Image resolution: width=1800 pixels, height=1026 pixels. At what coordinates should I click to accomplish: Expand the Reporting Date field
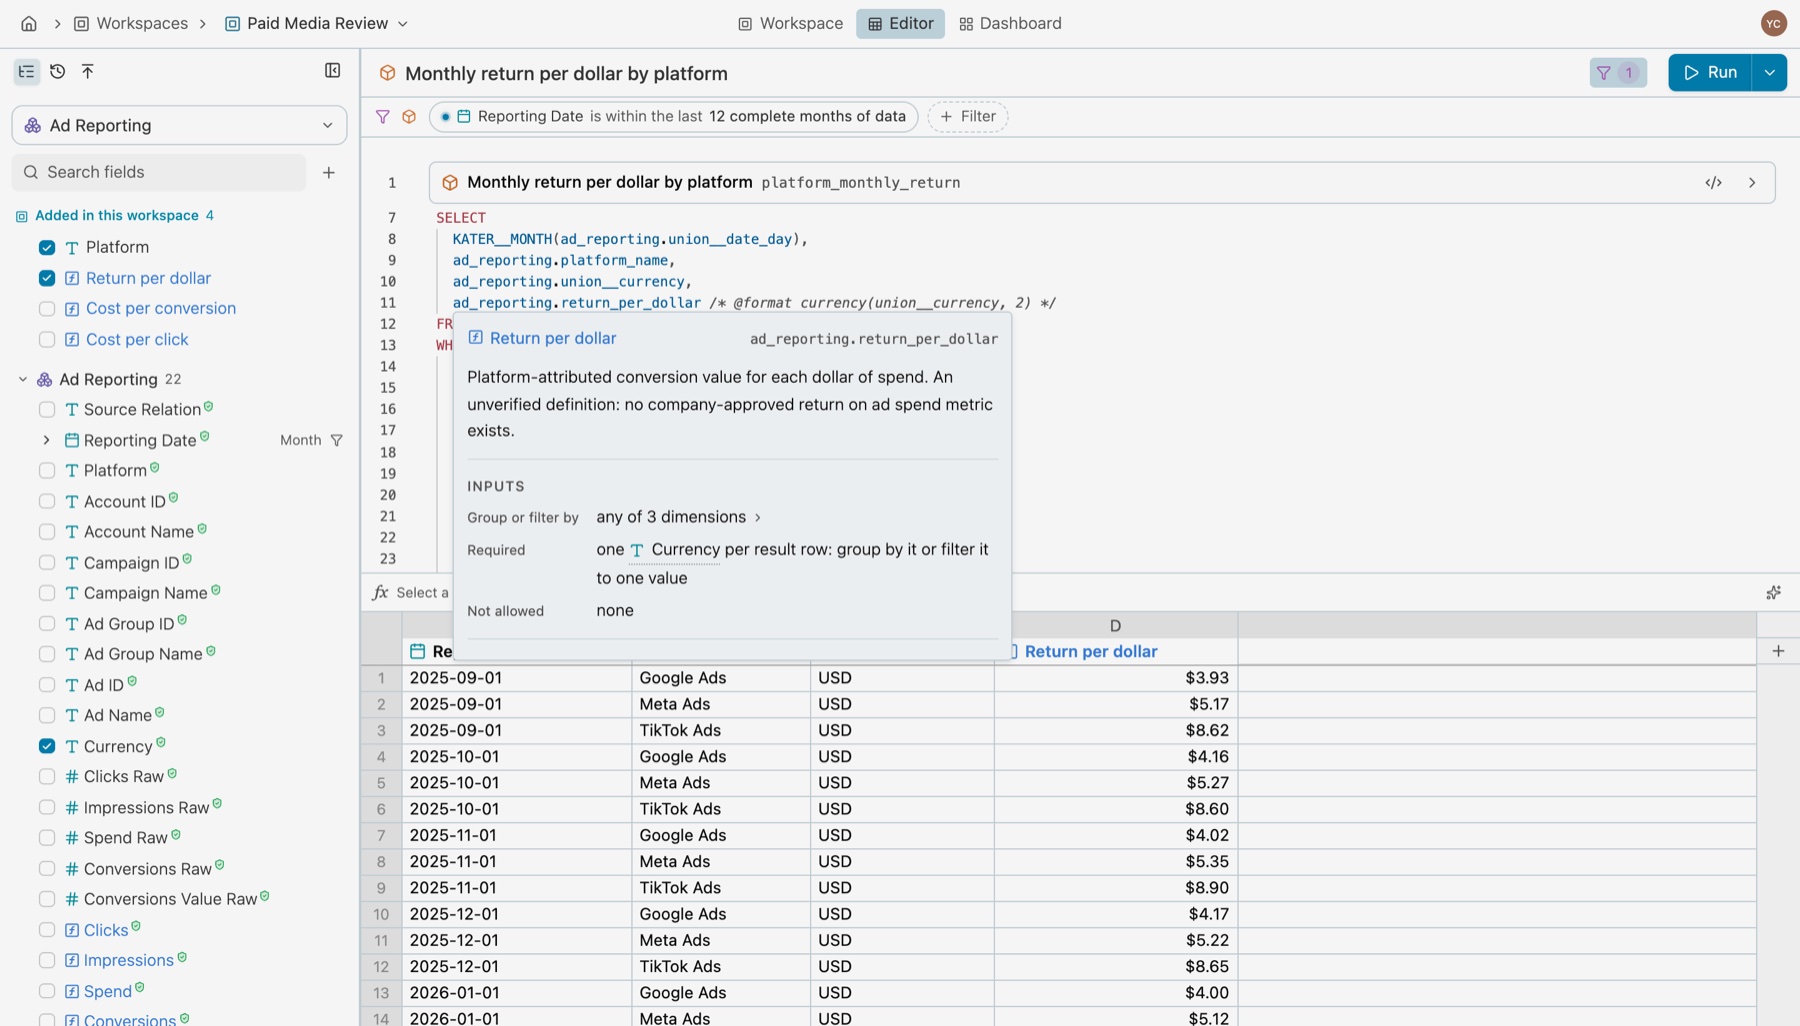tap(46, 440)
